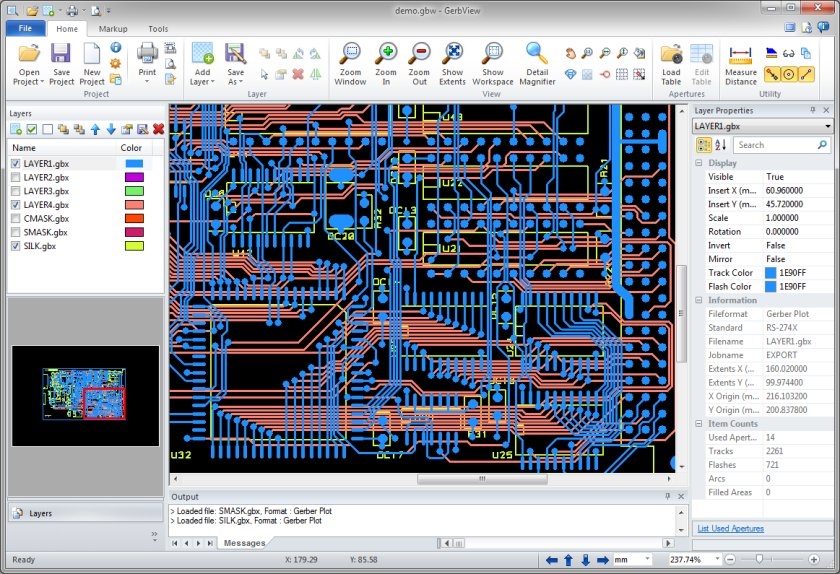Click Show Extents in the View group
The height and width of the screenshot is (574, 840).
[452, 62]
